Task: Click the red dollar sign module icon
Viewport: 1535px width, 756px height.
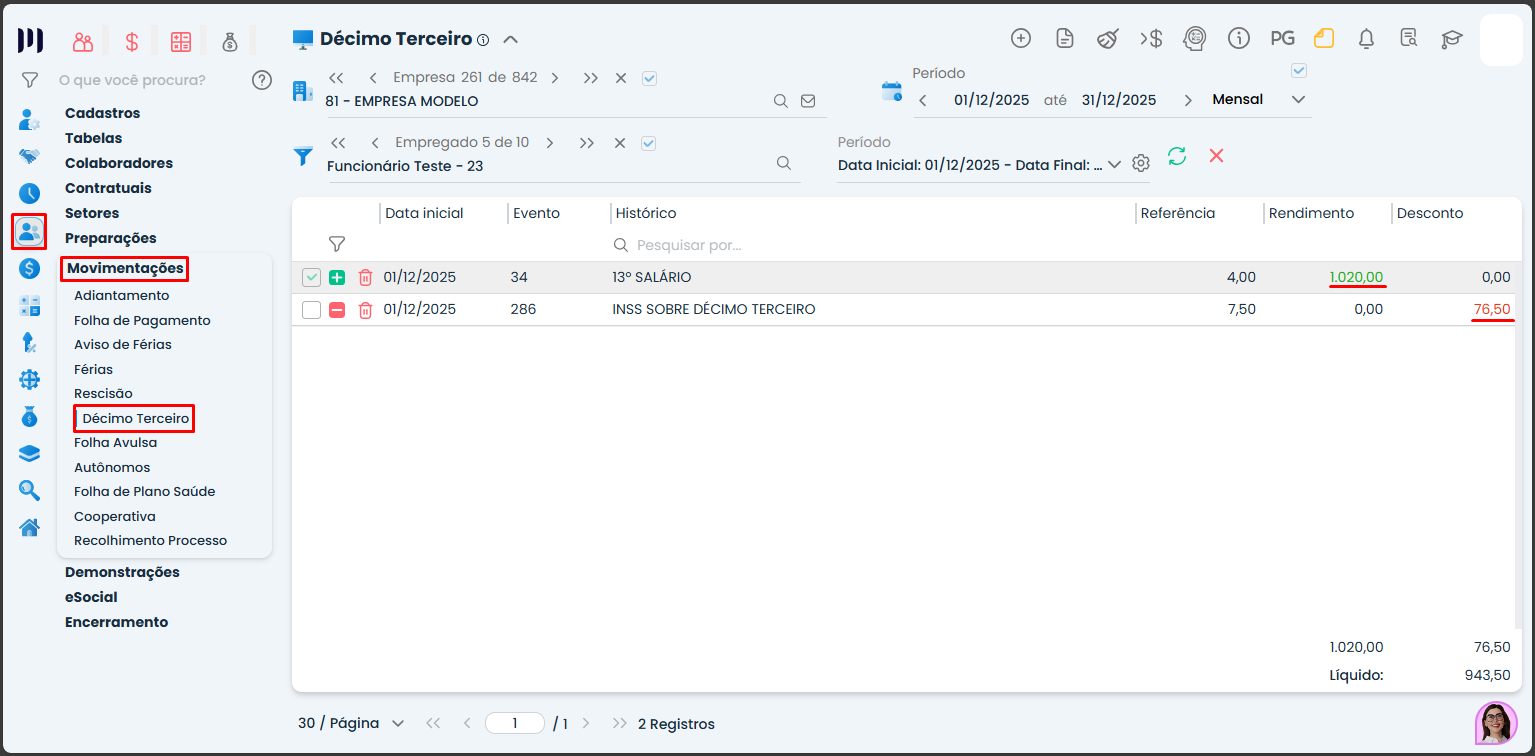Action: tap(132, 41)
